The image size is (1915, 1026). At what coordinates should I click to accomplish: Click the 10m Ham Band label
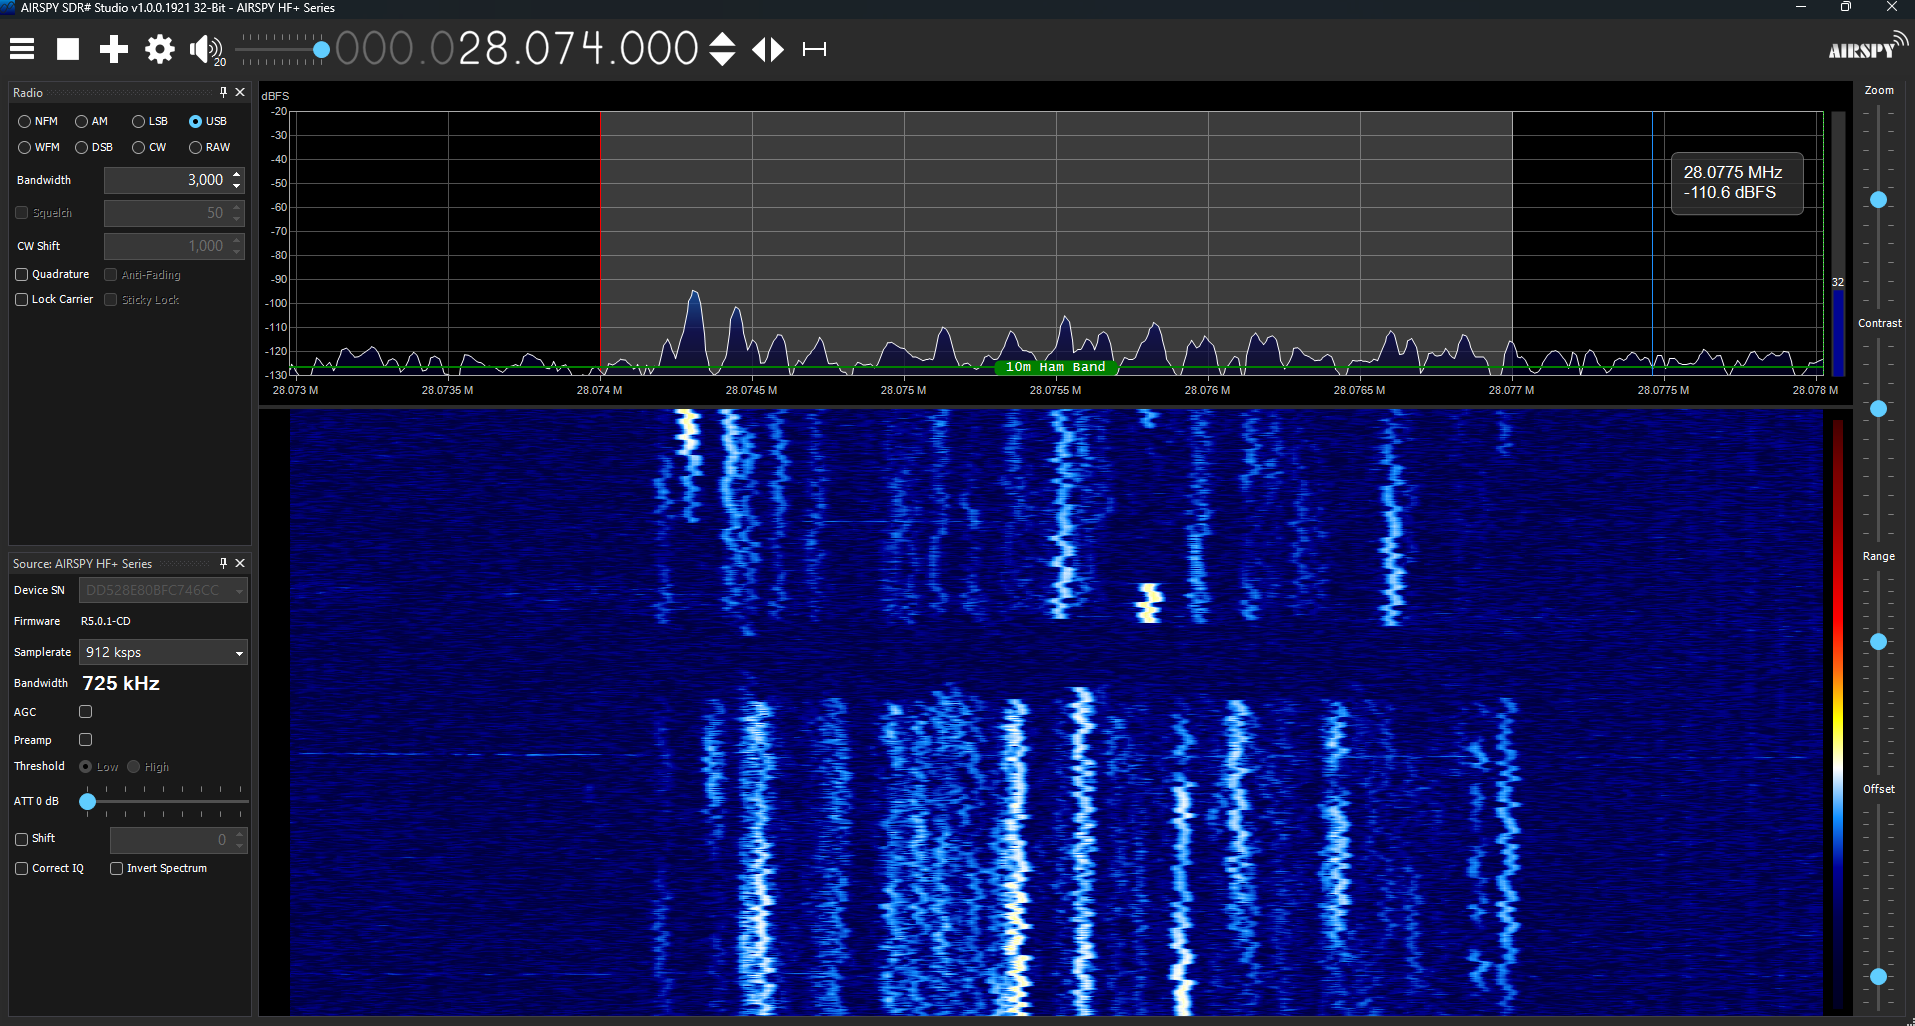tap(1055, 367)
